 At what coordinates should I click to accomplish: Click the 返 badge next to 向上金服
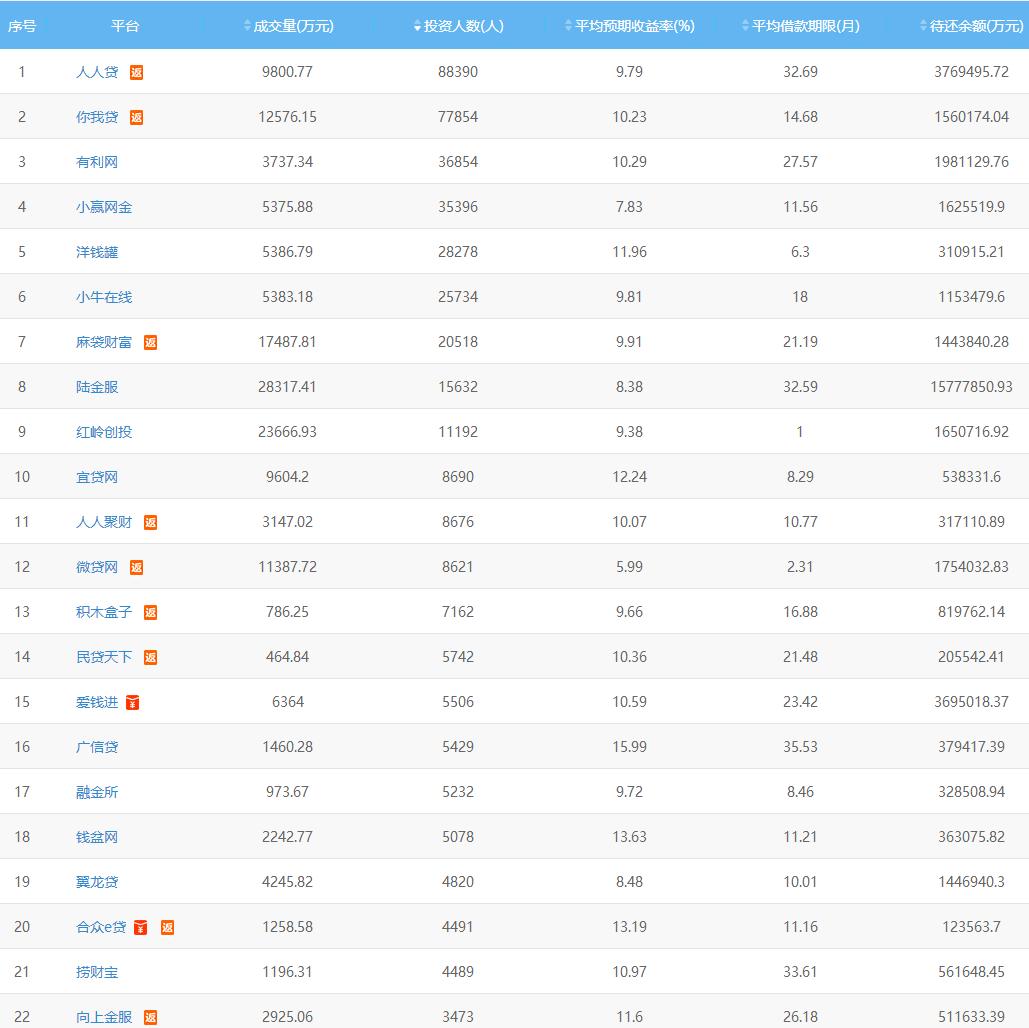(150, 1017)
